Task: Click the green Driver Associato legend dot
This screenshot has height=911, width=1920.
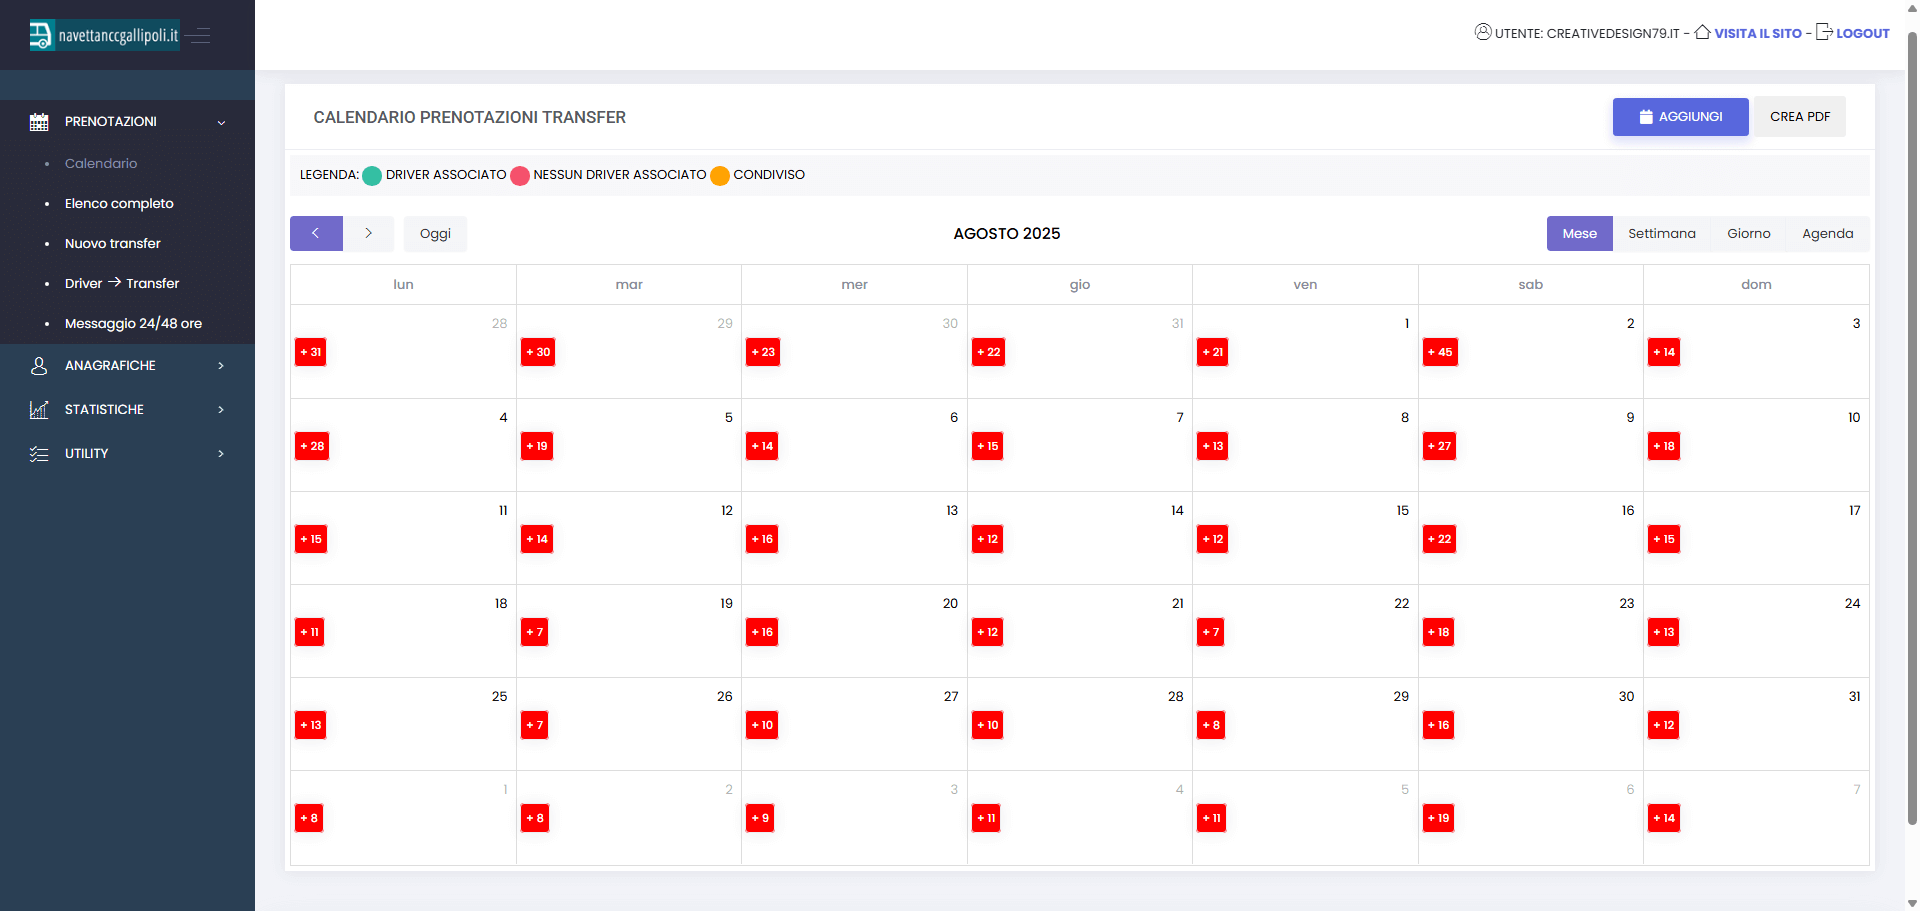Action: [x=372, y=176]
